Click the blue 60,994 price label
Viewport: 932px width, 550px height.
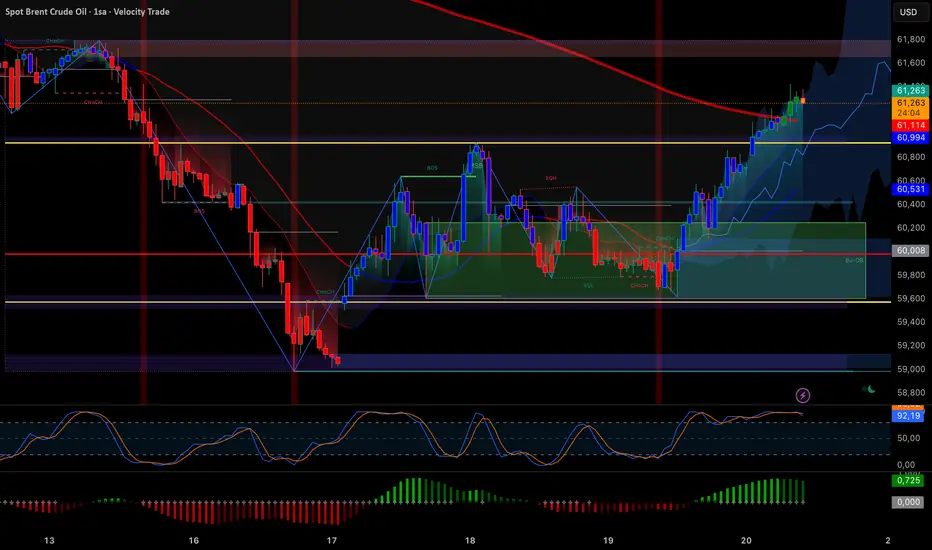(910, 138)
